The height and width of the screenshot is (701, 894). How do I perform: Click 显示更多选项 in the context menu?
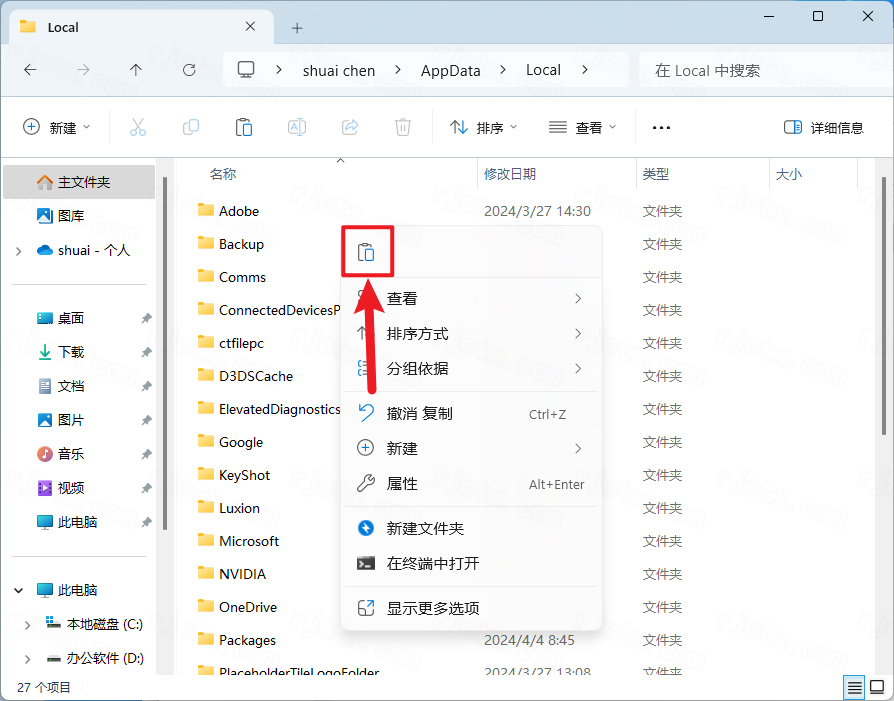[471, 608]
